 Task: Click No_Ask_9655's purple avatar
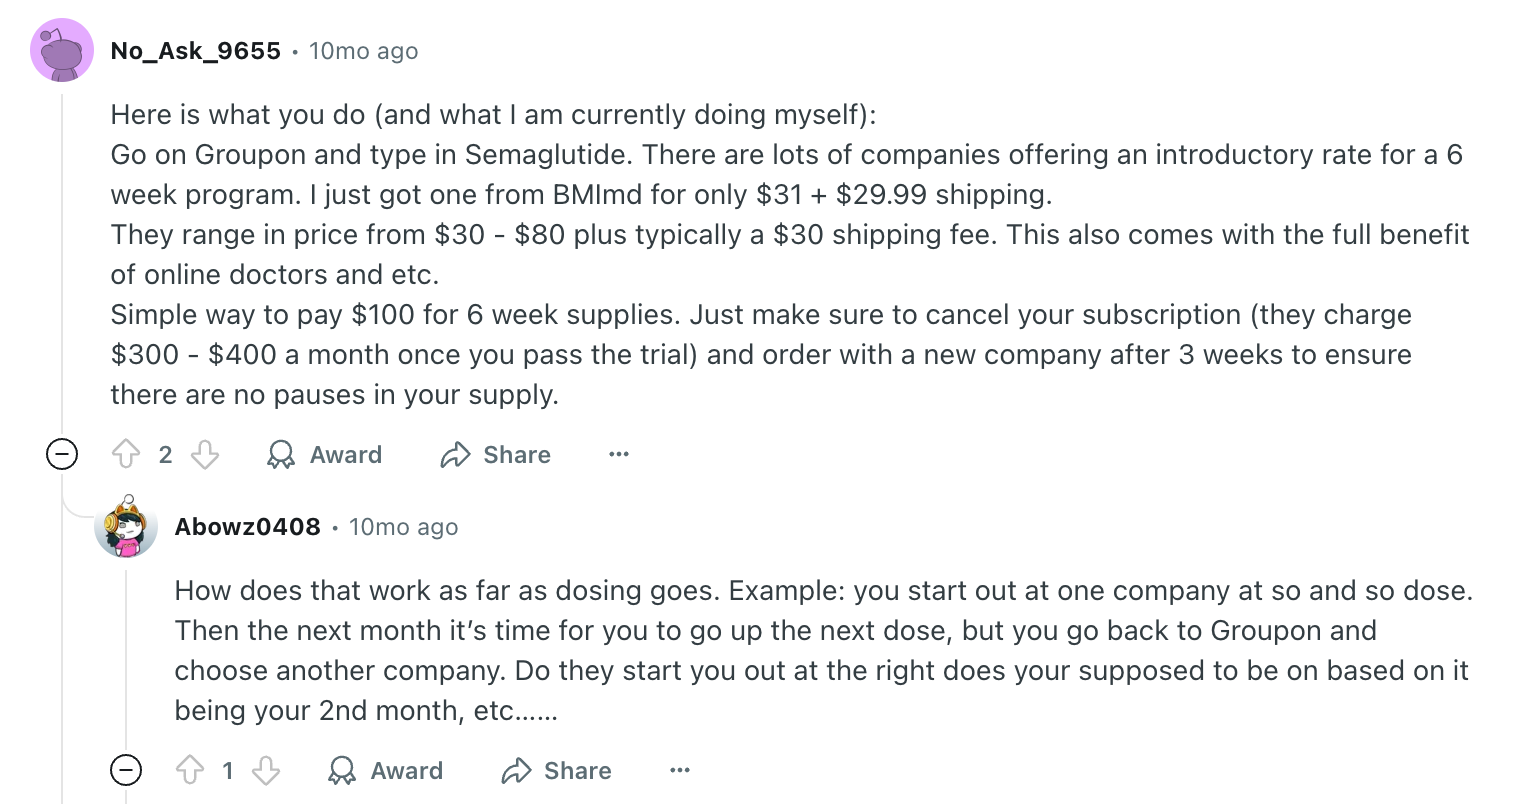62,50
